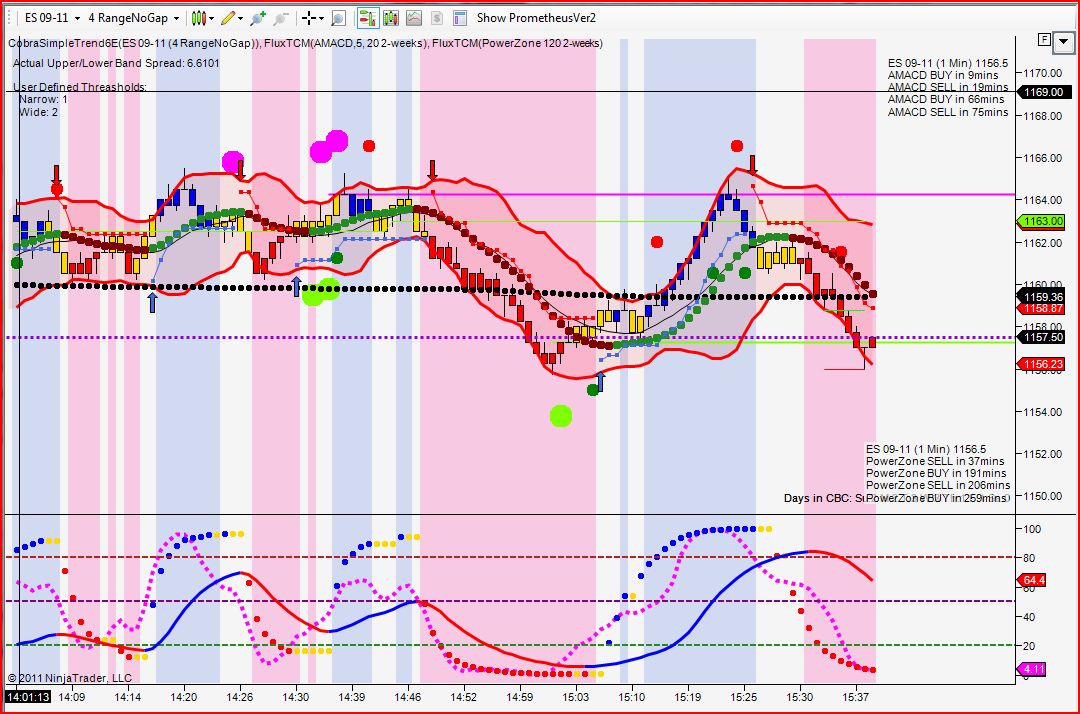This screenshot has height=714, width=1080.
Task: Click the 1150.00 price axis label
Action: (x=1042, y=496)
